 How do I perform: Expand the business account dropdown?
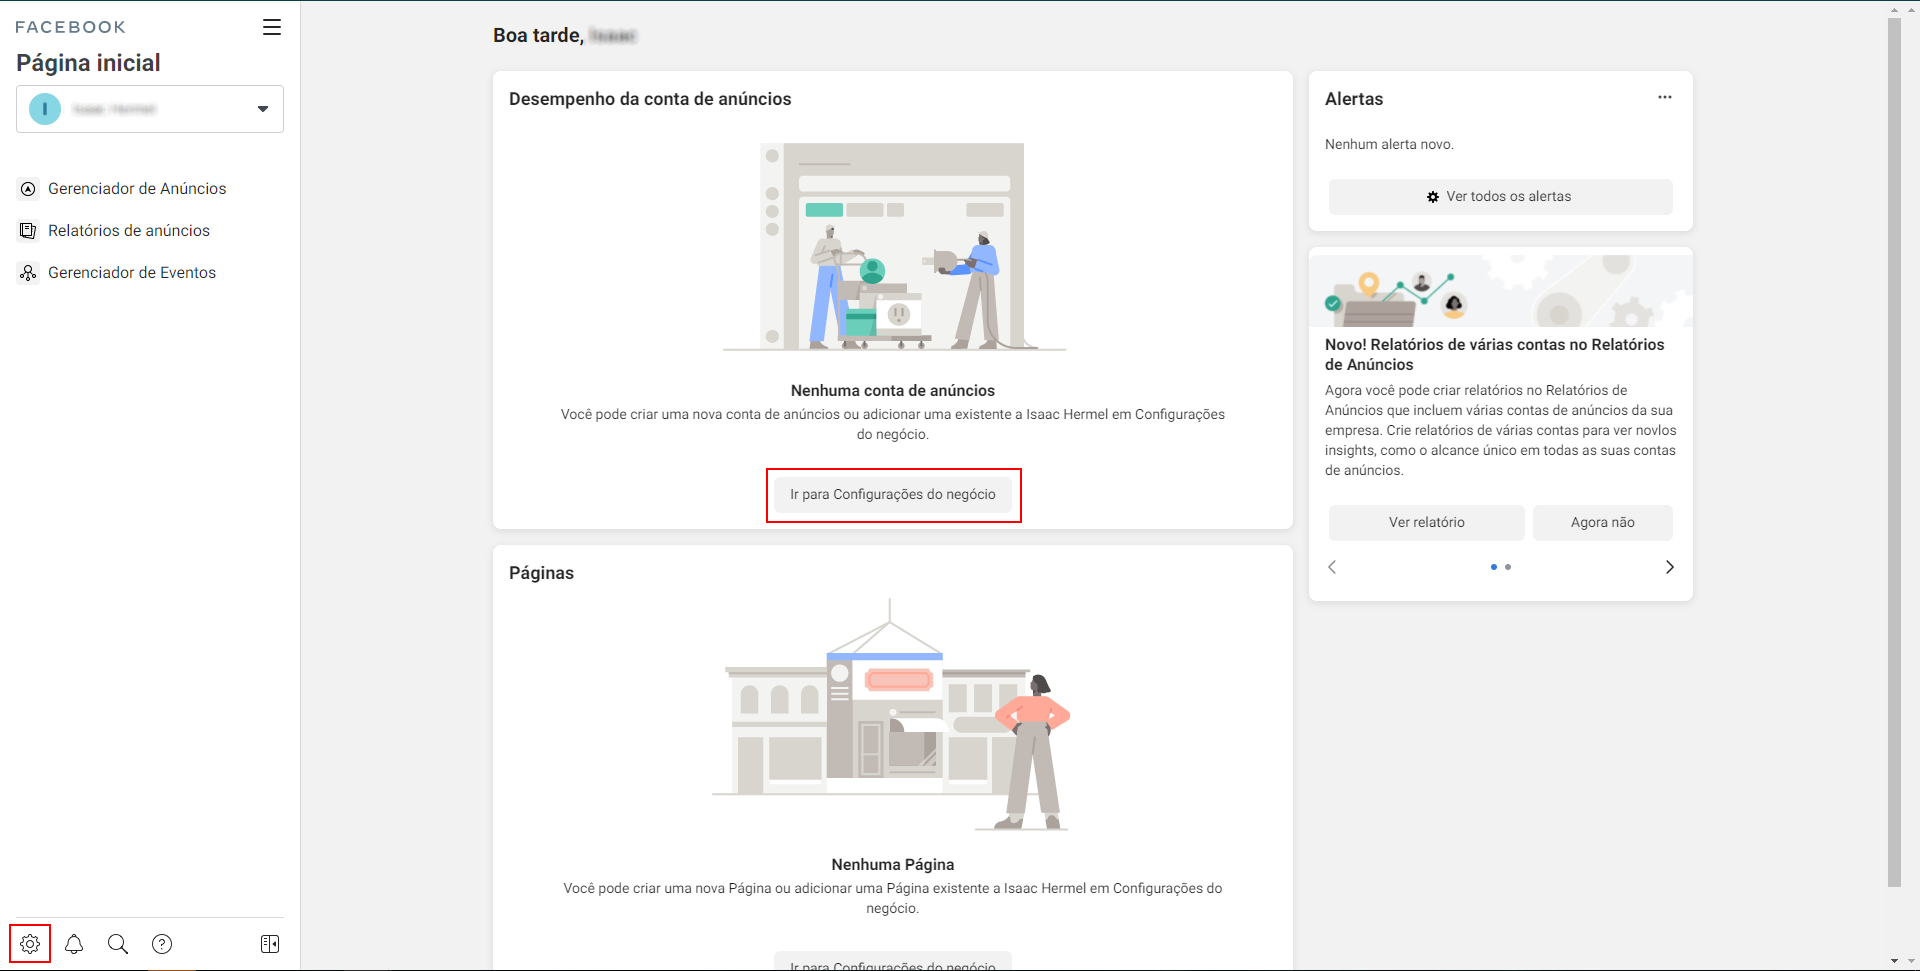tap(262, 109)
